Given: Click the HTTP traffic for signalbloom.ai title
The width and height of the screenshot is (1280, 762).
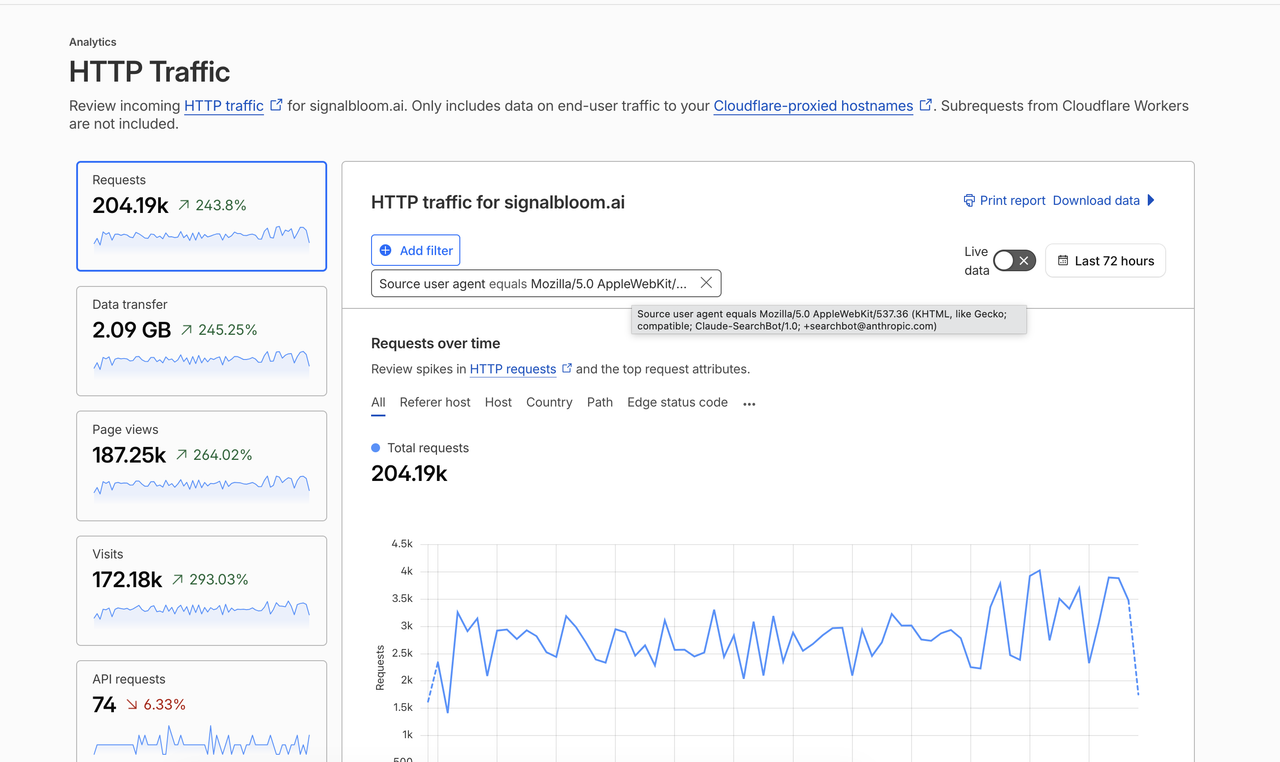Looking at the screenshot, I should [498, 202].
